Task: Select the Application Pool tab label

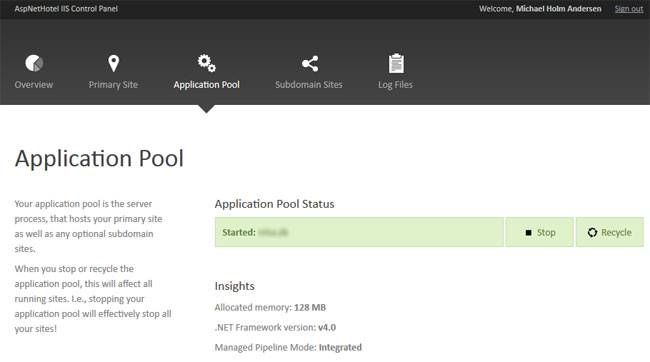Action: click(x=206, y=85)
